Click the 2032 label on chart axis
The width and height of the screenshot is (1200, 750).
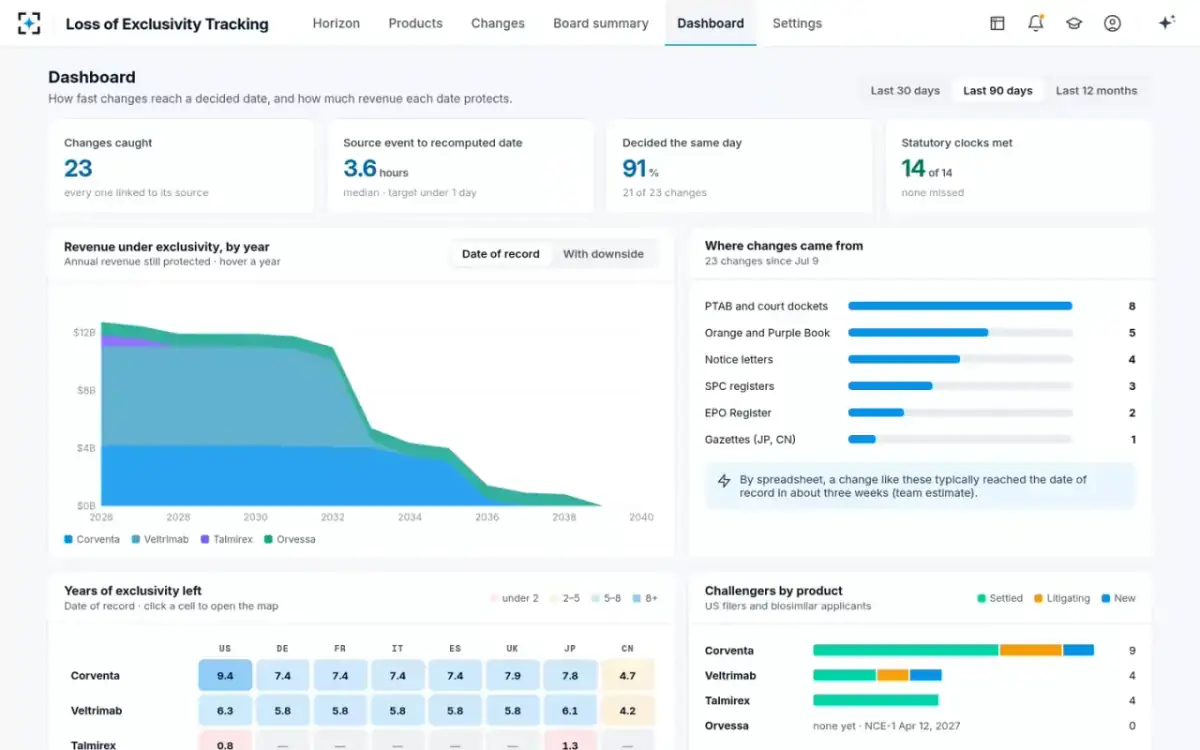333,517
